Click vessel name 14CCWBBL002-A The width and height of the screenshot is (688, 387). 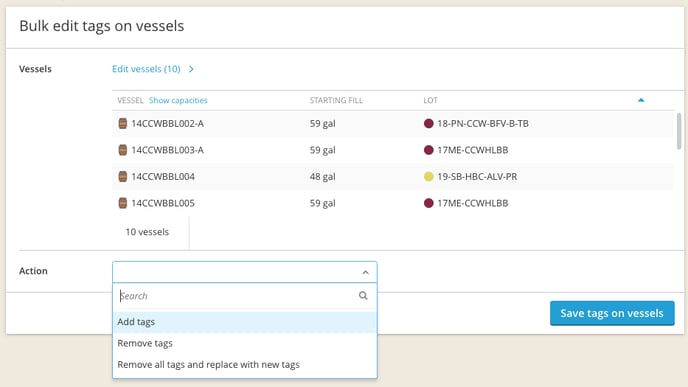(x=168, y=124)
